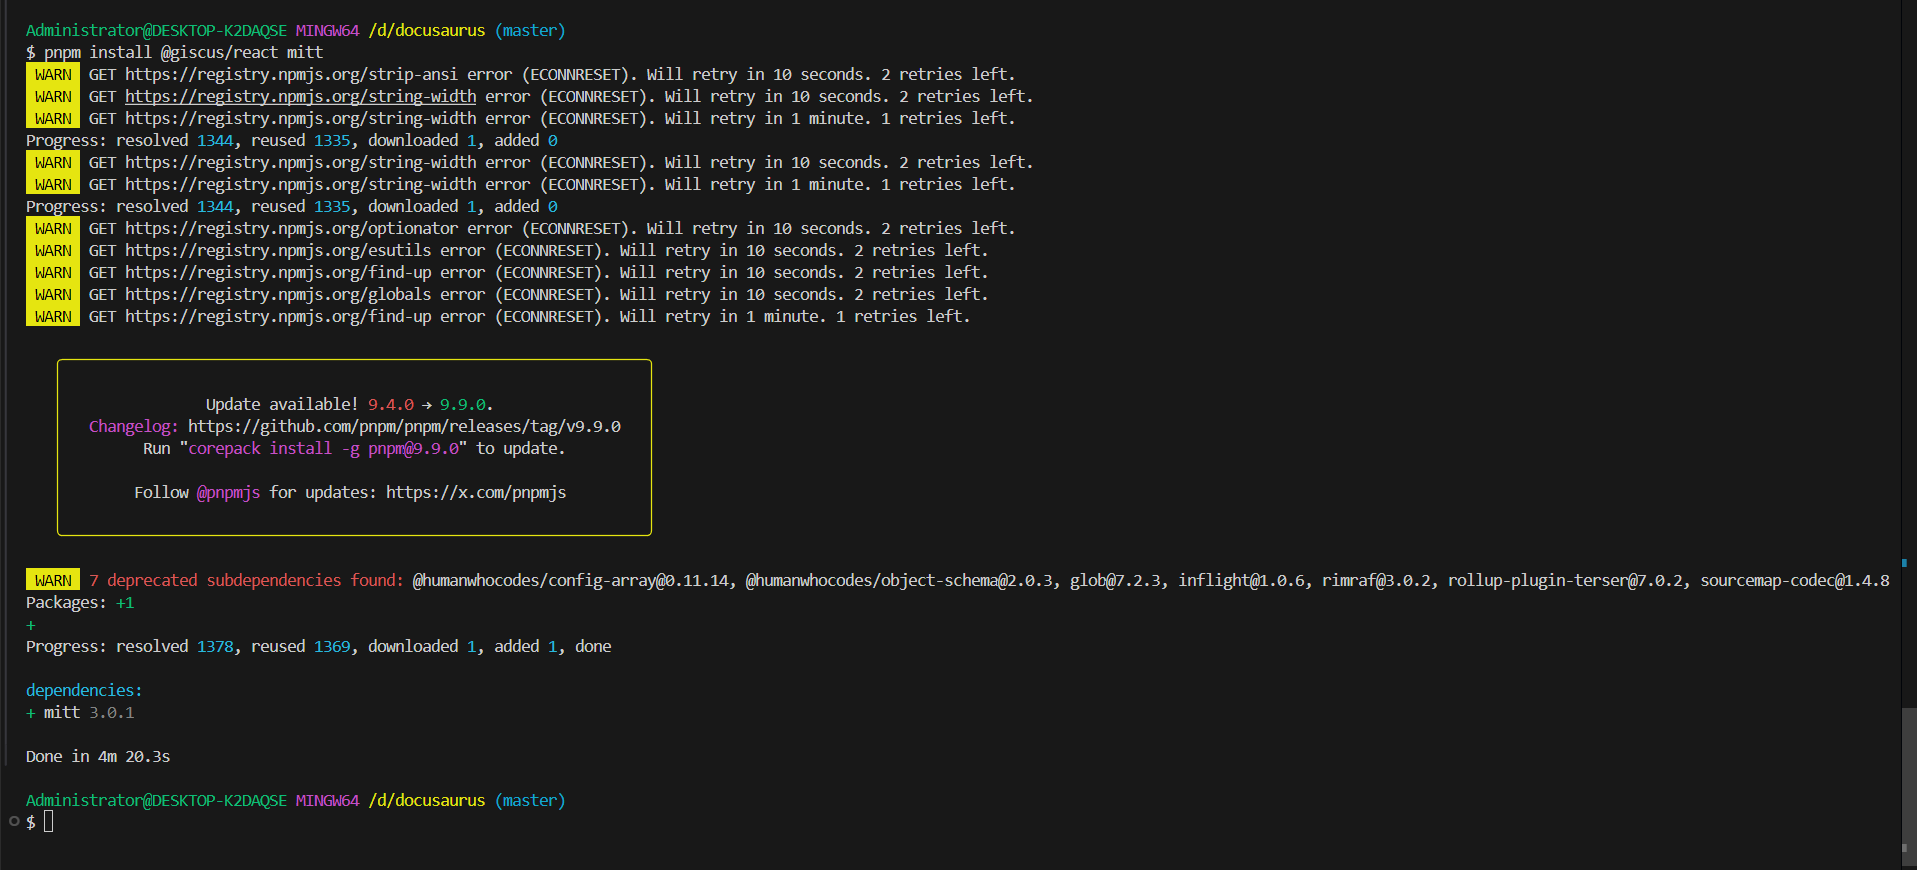Screen dimensions: 1917x870
Task: Click the "pnpm install @giscus/react mitt" command text
Action: [x=183, y=53]
